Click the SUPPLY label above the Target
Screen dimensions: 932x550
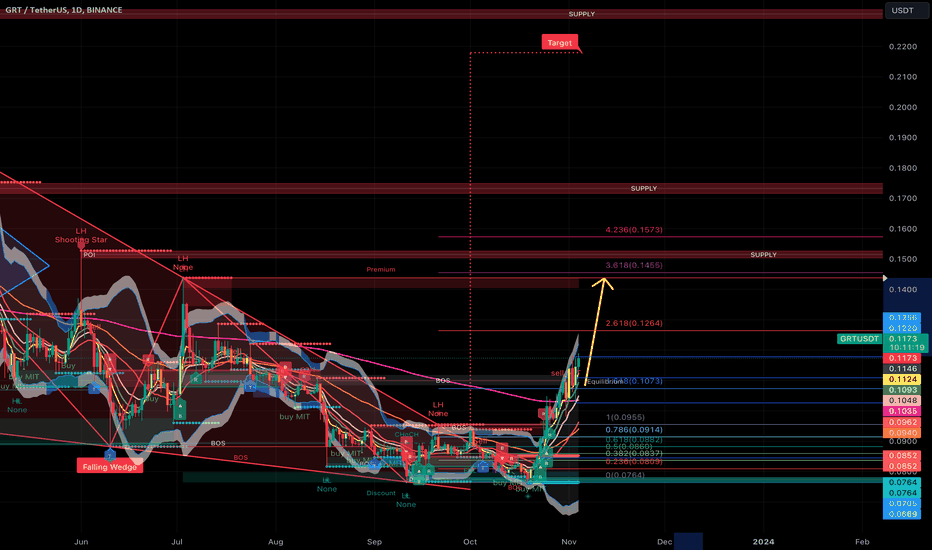coord(581,14)
